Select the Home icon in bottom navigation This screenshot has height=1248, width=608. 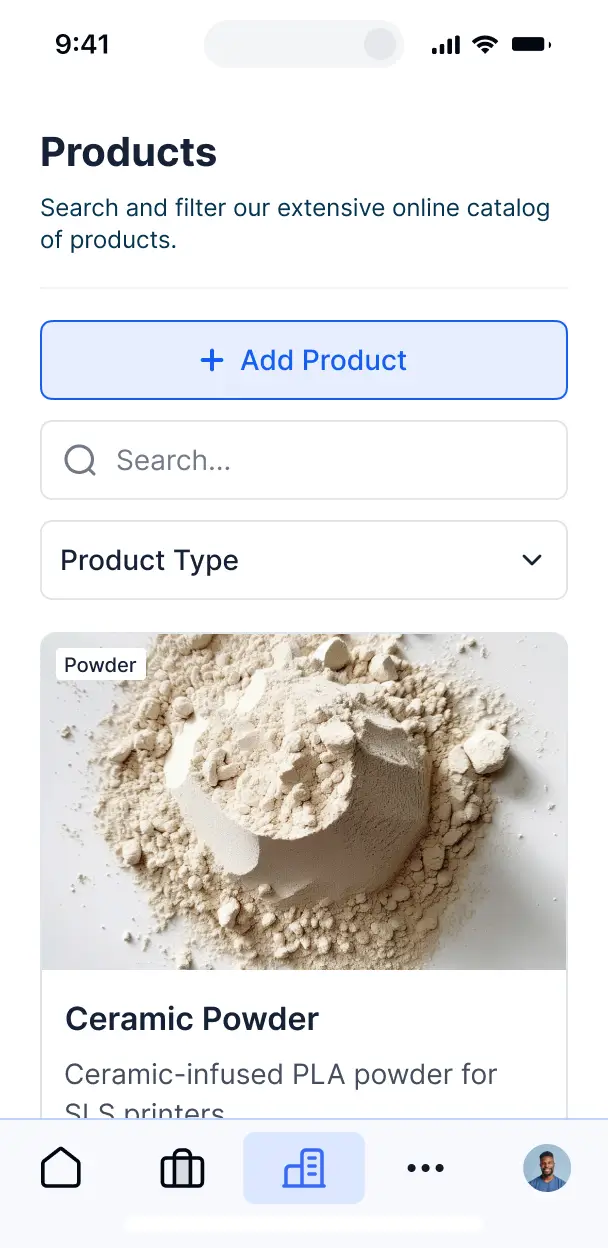click(61, 1167)
